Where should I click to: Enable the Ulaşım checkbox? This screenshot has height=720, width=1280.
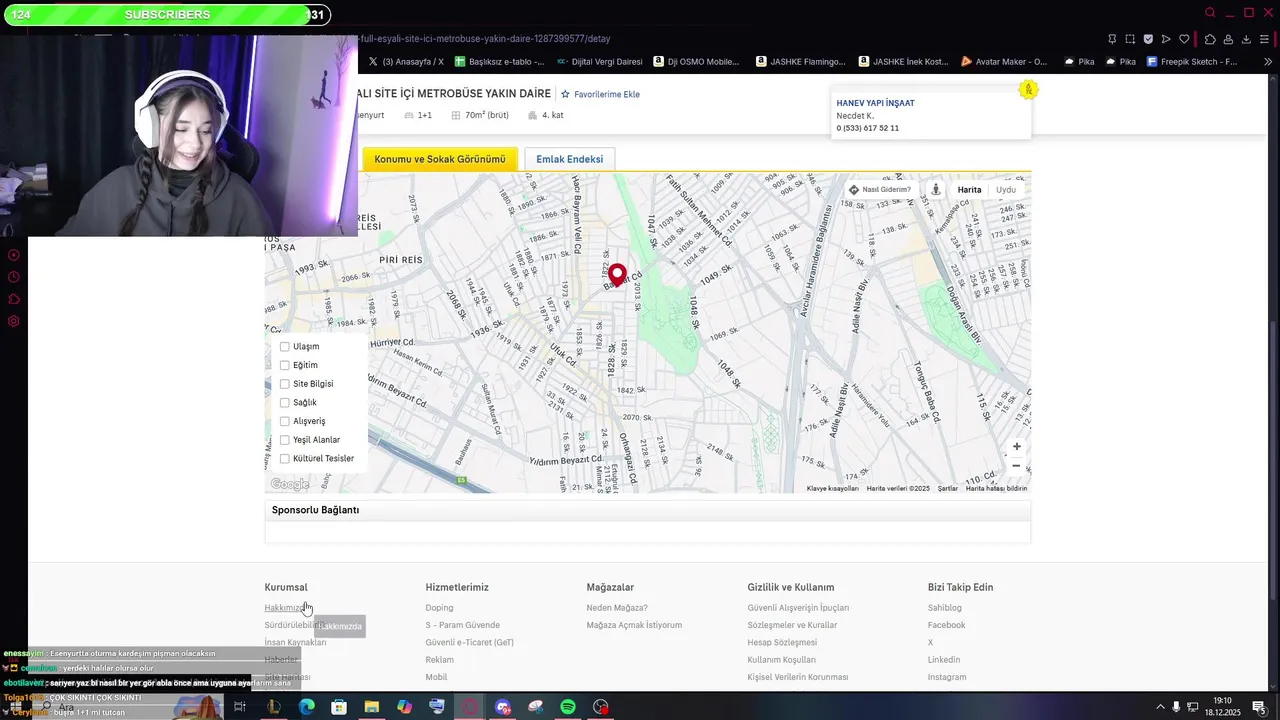(285, 347)
